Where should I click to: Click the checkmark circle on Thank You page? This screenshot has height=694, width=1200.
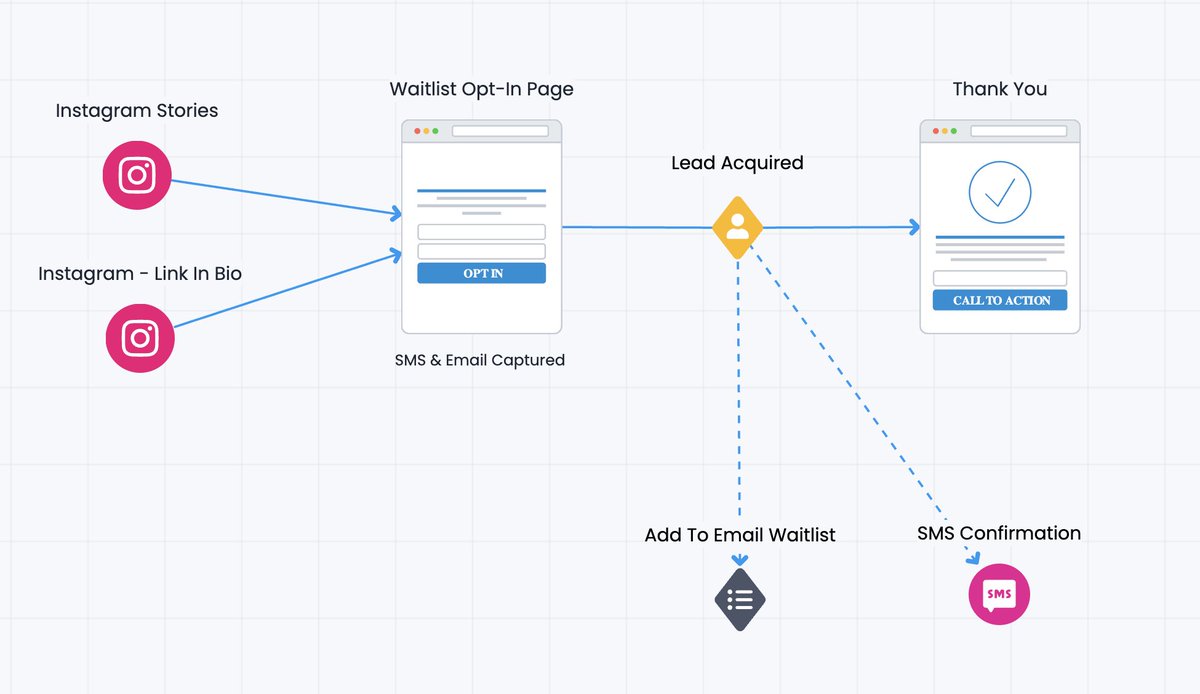(1000, 192)
